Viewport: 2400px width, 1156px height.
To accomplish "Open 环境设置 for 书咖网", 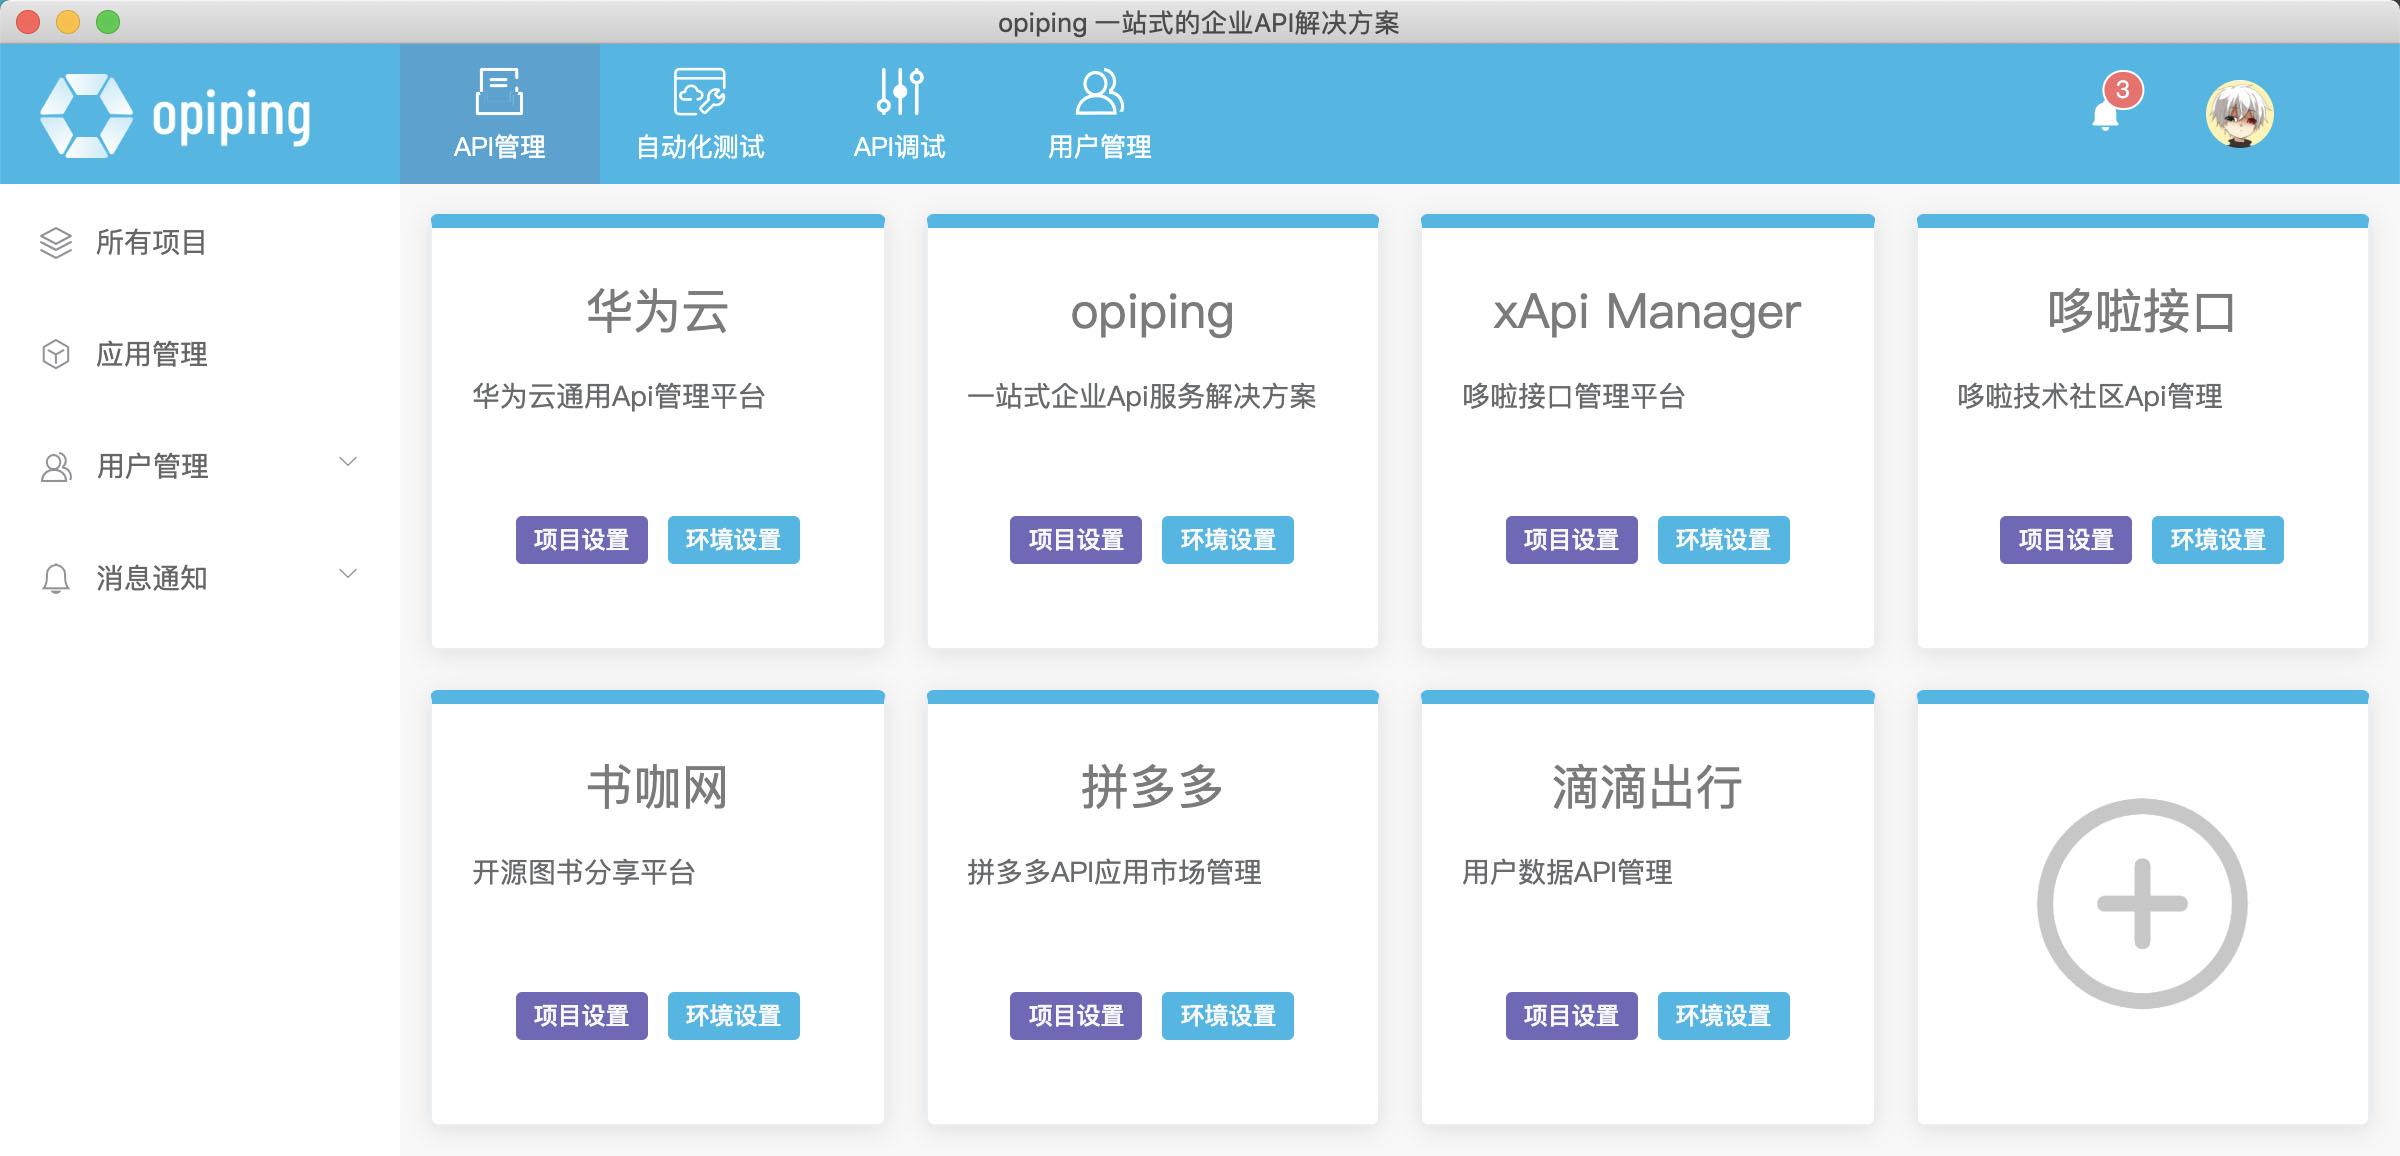I will point(734,1016).
